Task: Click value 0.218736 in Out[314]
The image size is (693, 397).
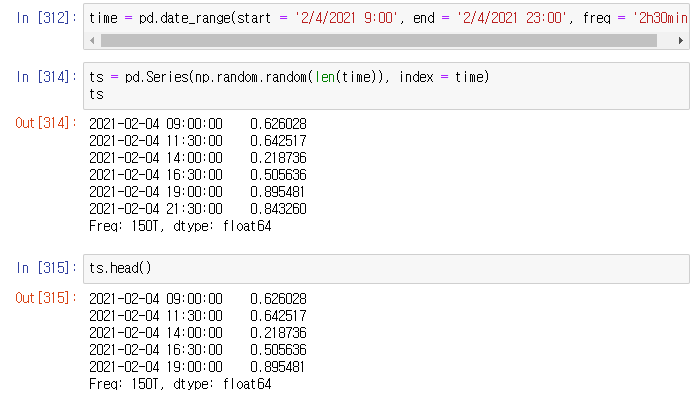Action: (278, 158)
